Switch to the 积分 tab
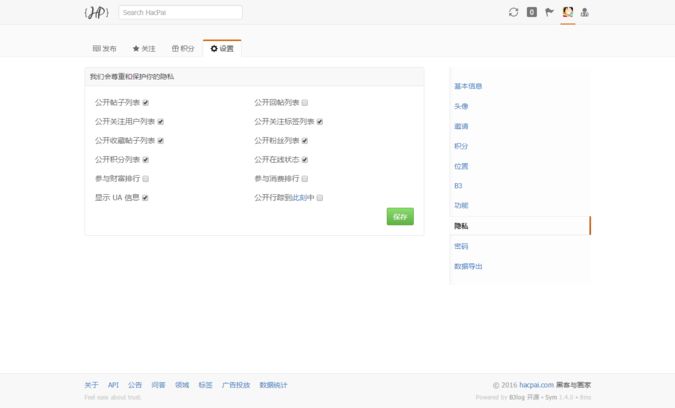This screenshot has width=675, height=408. [x=183, y=48]
